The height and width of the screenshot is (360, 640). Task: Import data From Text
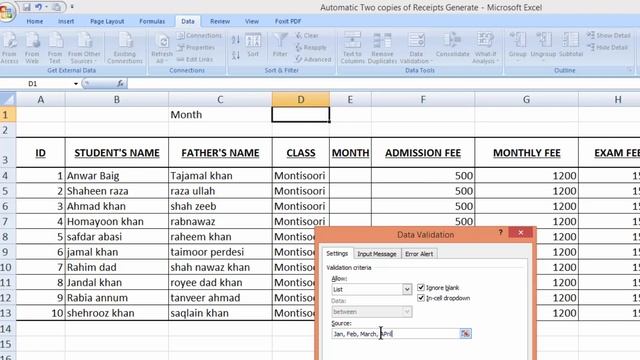[55, 48]
